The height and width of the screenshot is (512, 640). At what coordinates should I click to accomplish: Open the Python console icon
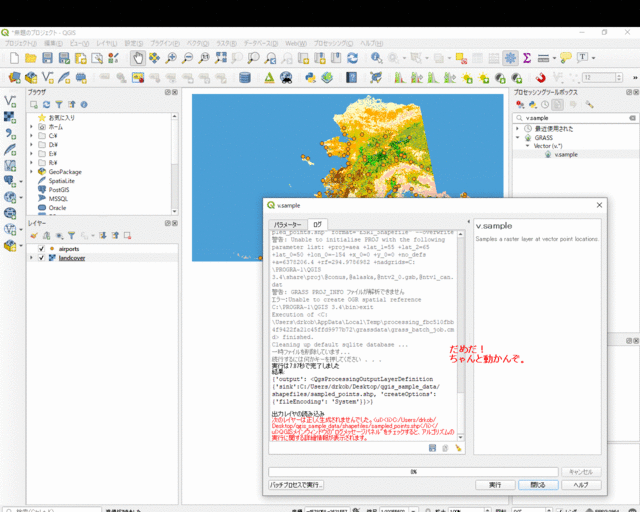(310, 78)
